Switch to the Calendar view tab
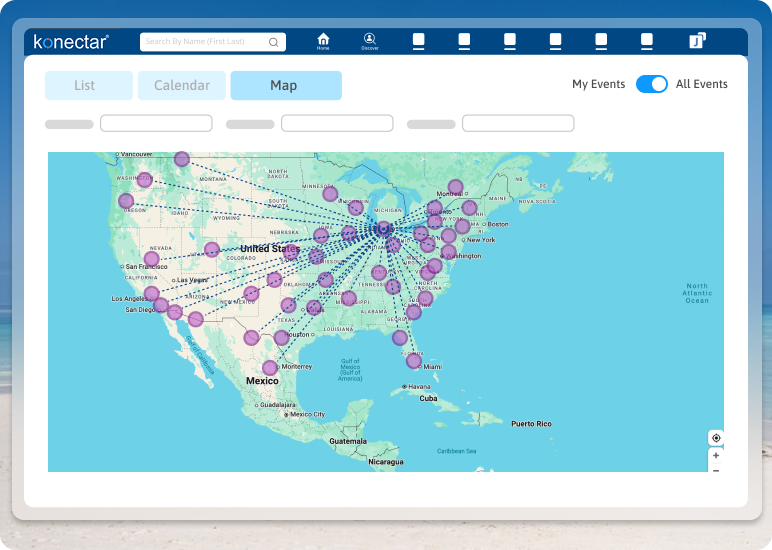The height and width of the screenshot is (550, 772). [x=182, y=86]
